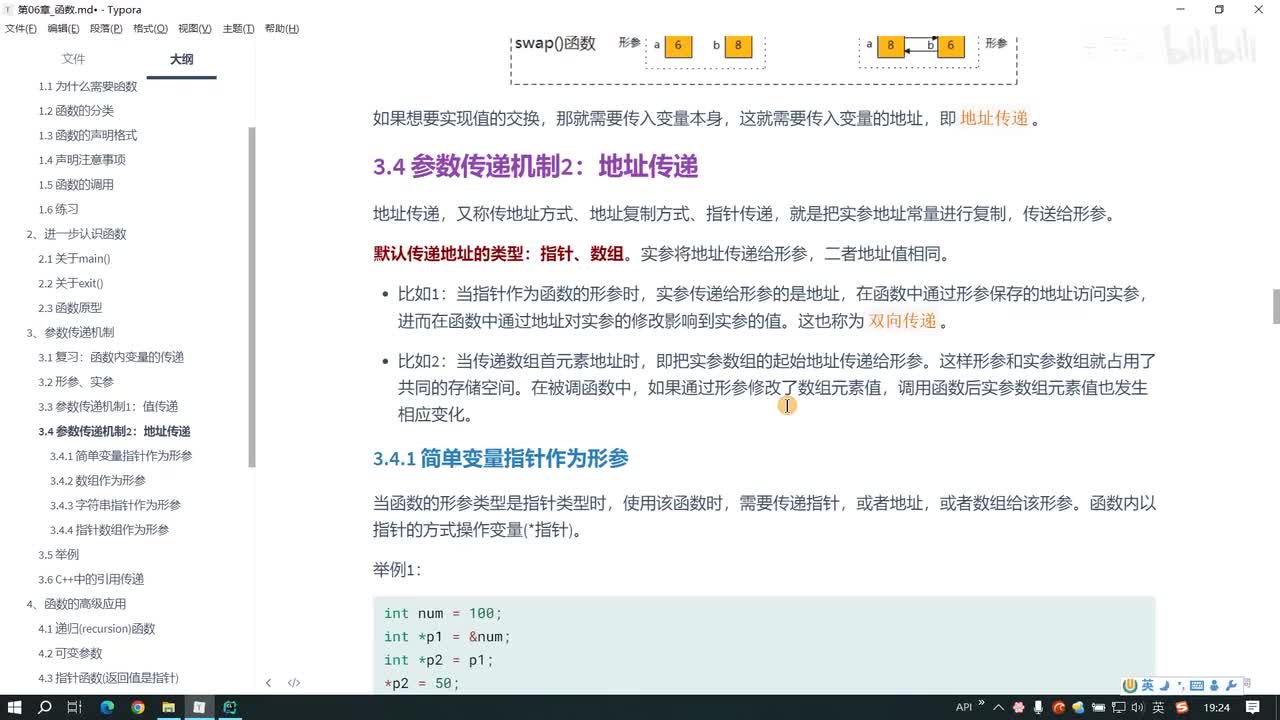Open the IME toolbar user icon
Image resolution: width=1280 pixels, height=720 pixels.
click(1214, 685)
